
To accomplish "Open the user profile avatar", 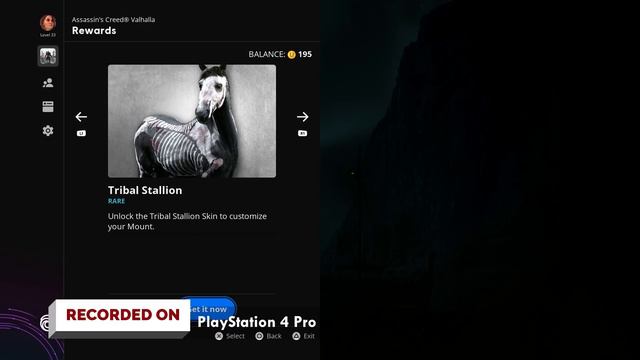I will [48, 23].
